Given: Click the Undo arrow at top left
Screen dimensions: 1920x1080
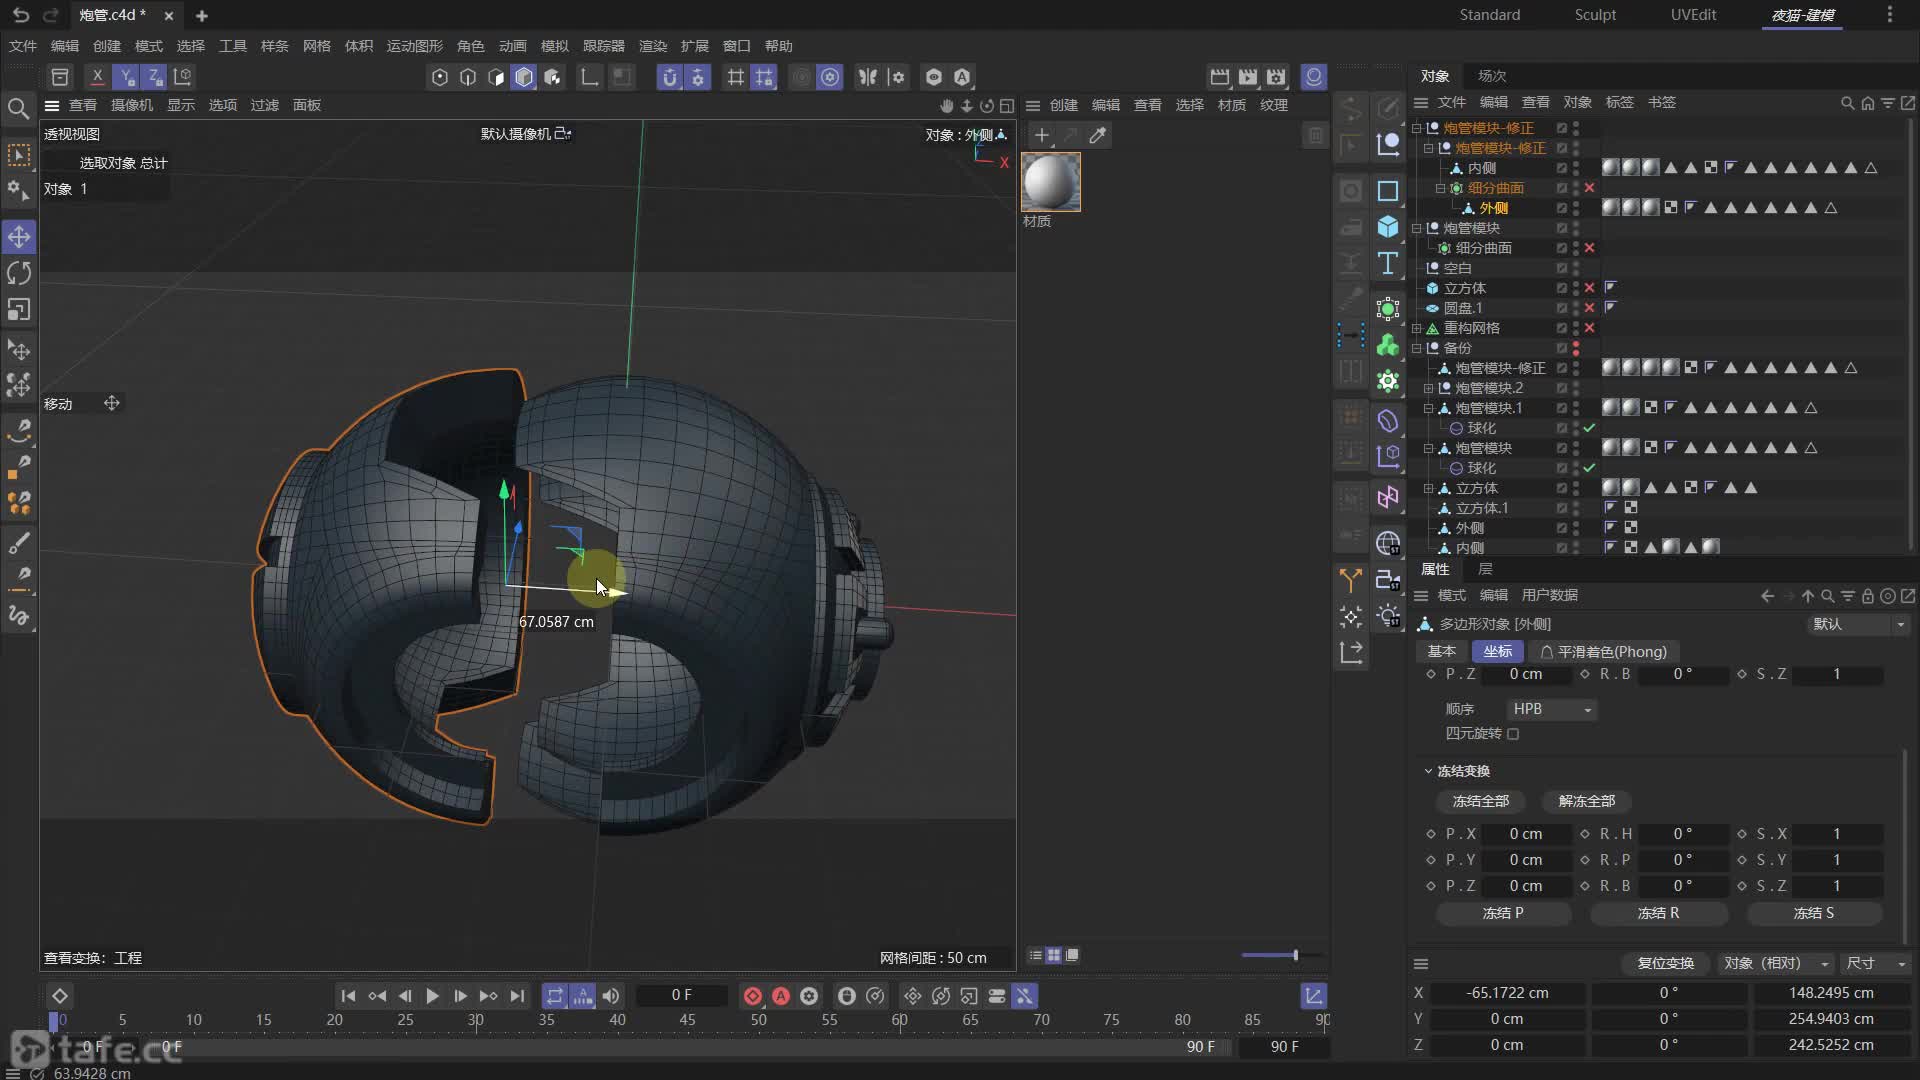Looking at the screenshot, I should 20,15.
